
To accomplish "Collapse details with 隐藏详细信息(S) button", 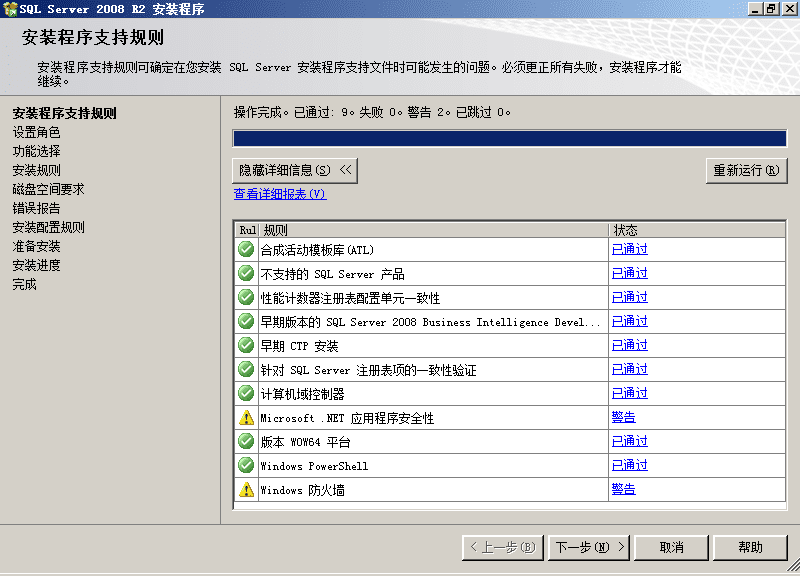I will pyautogui.click(x=295, y=170).
